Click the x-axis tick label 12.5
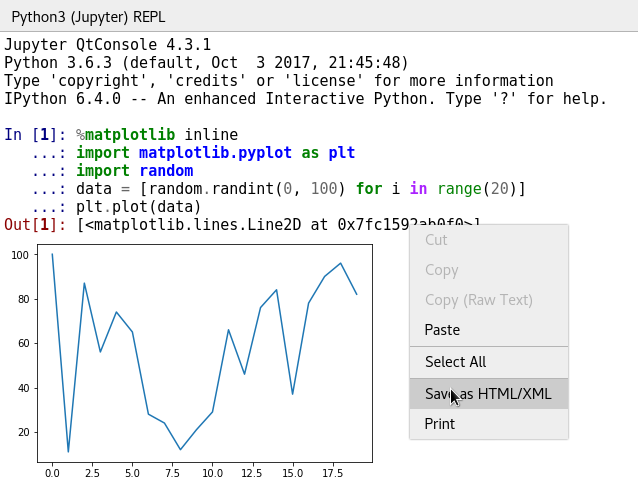The height and width of the screenshot is (487, 638). pos(252,473)
